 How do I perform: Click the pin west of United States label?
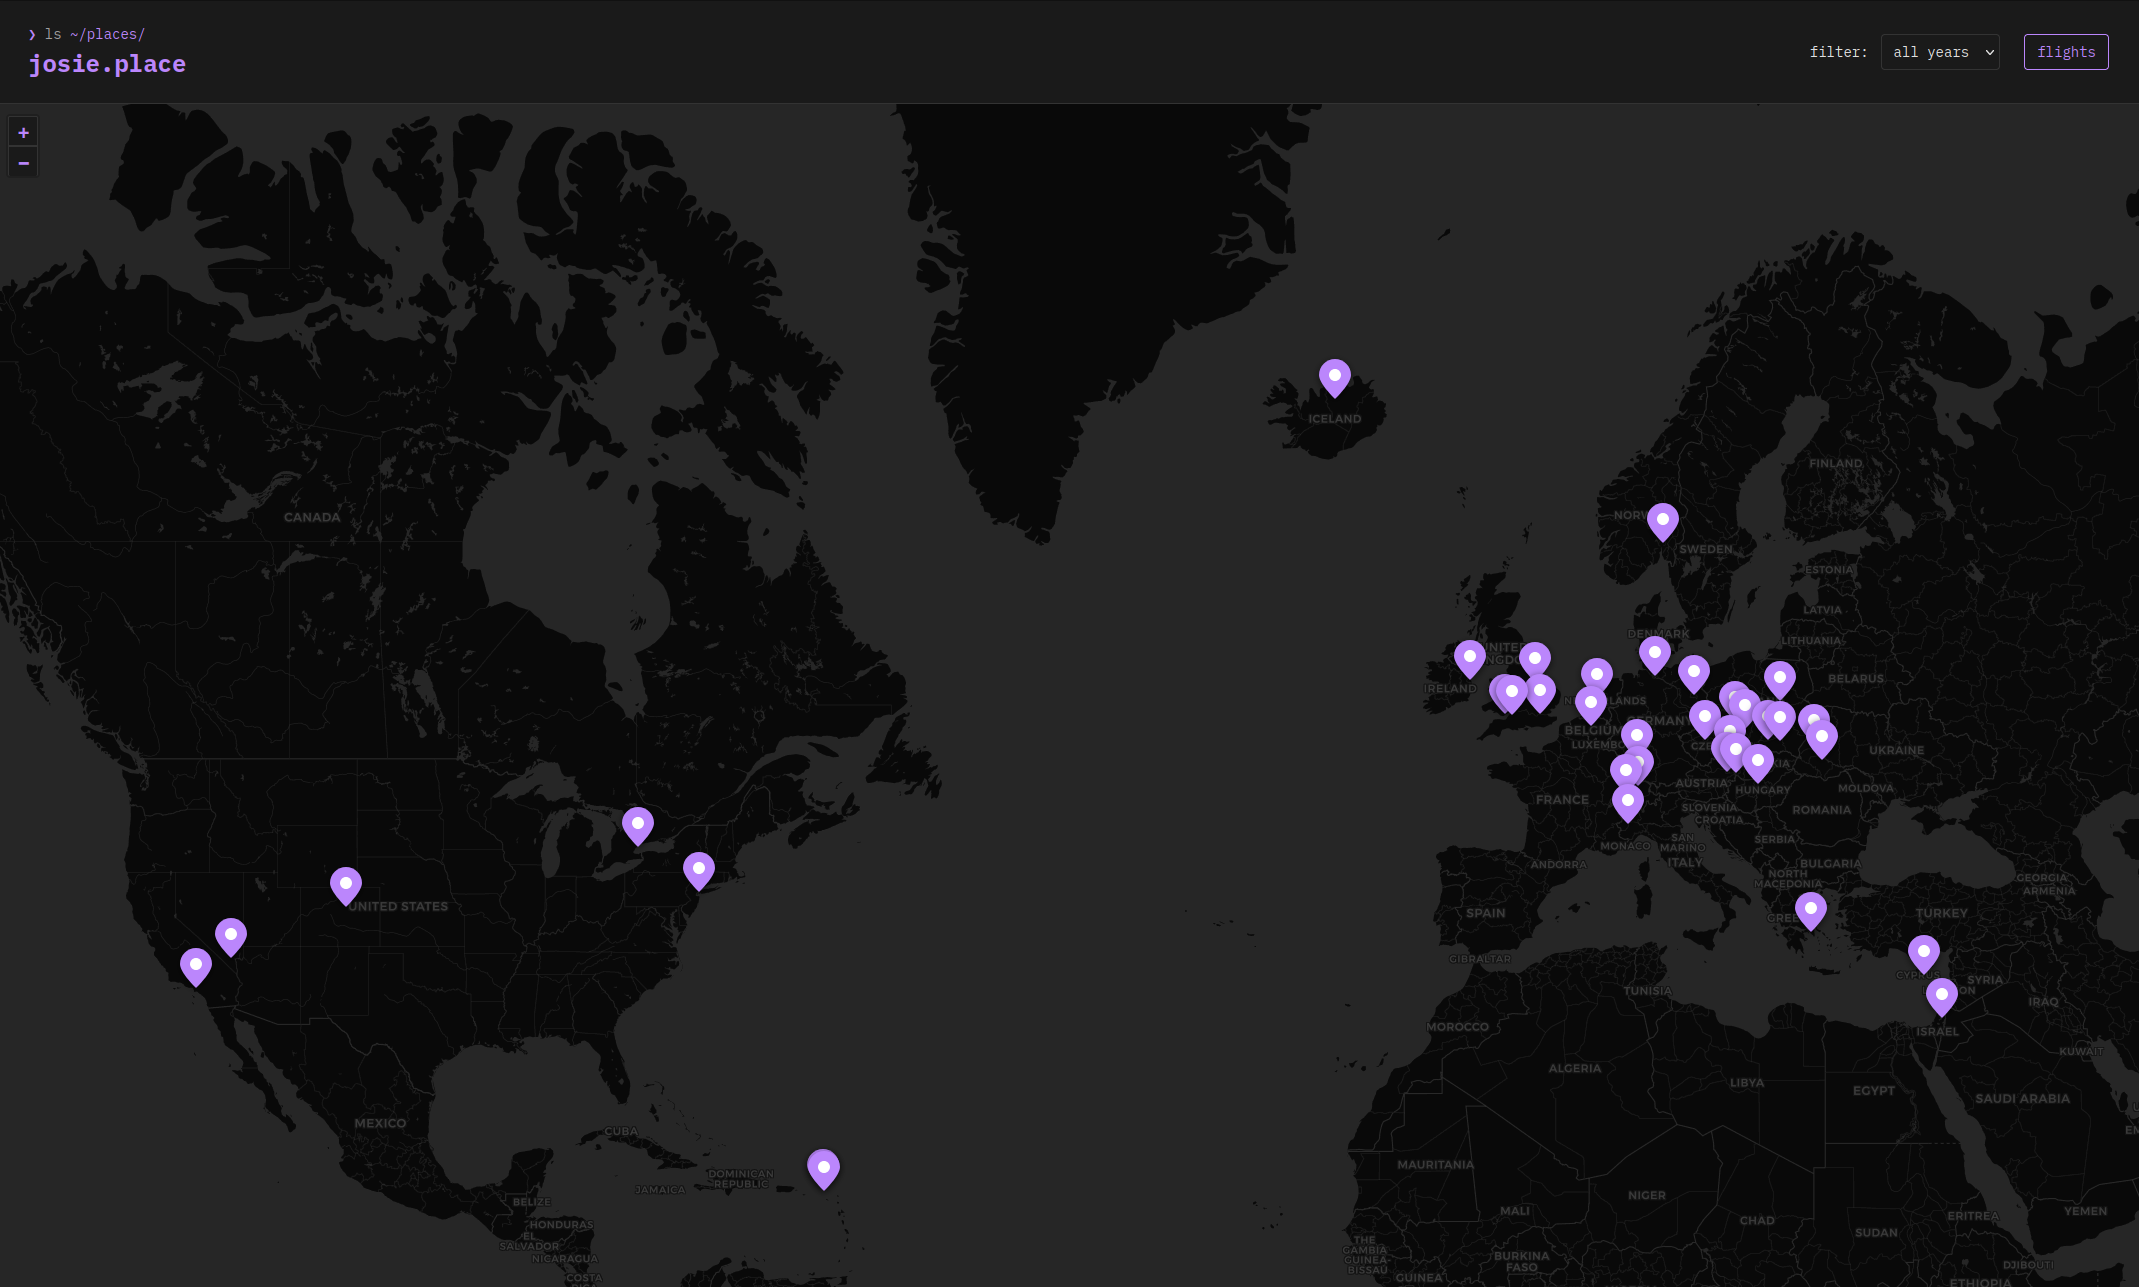(345, 885)
